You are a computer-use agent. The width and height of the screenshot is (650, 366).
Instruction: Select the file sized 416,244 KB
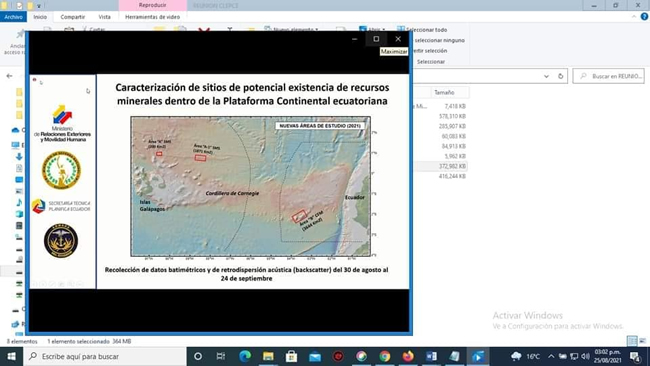pos(452,176)
